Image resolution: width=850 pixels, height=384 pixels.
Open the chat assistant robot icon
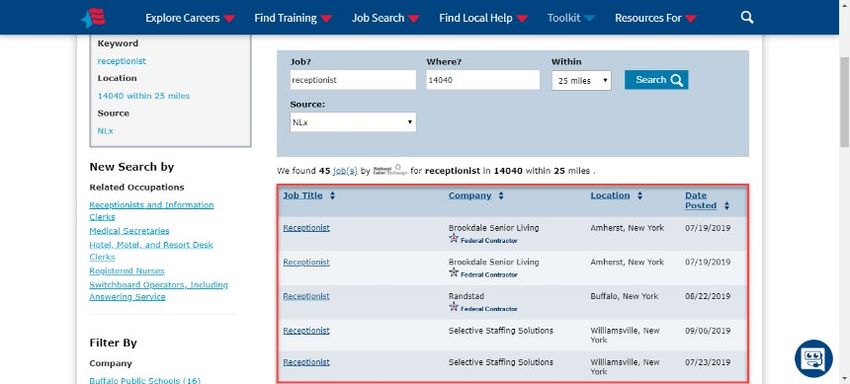tap(814, 359)
